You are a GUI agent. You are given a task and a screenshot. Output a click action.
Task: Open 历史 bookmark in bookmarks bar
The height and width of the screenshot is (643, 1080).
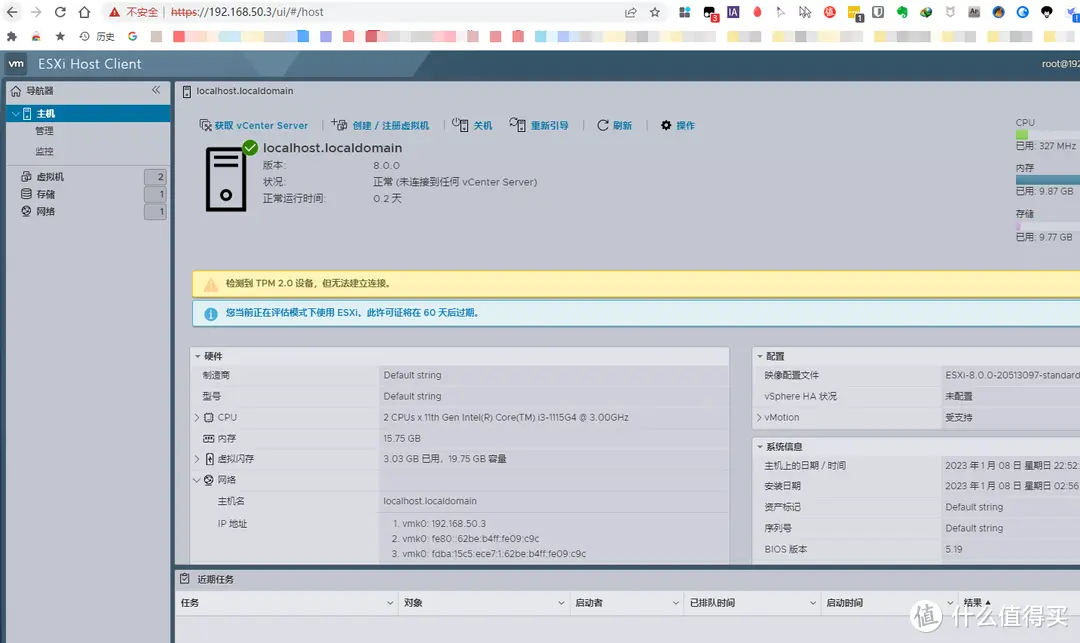97,36
